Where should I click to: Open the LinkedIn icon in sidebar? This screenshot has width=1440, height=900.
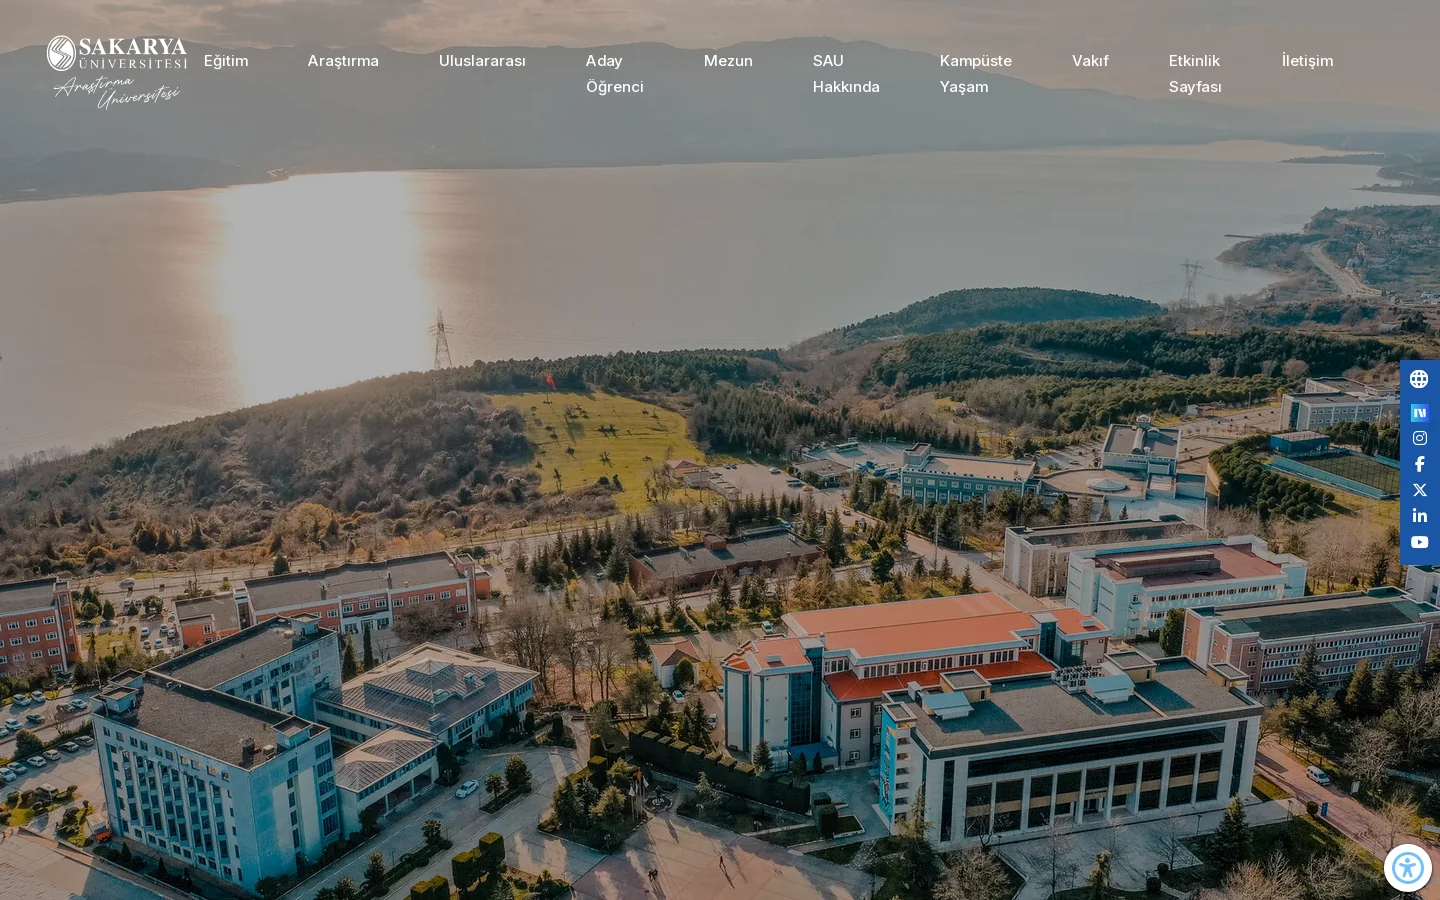tap(1419, 516)
